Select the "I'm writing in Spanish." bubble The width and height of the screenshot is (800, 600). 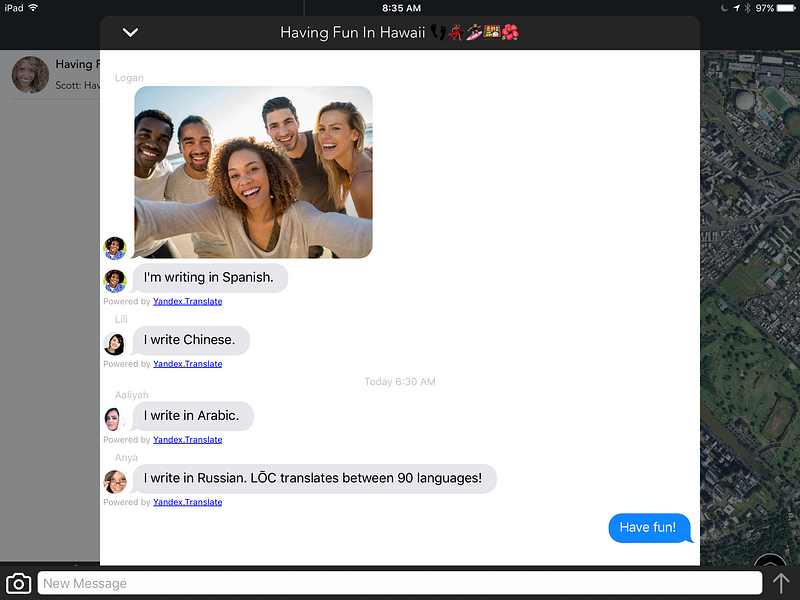210,278
